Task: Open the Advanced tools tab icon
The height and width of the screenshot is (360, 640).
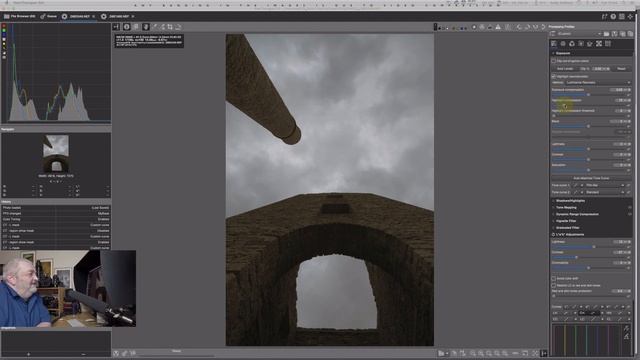Action: [581, 44]
